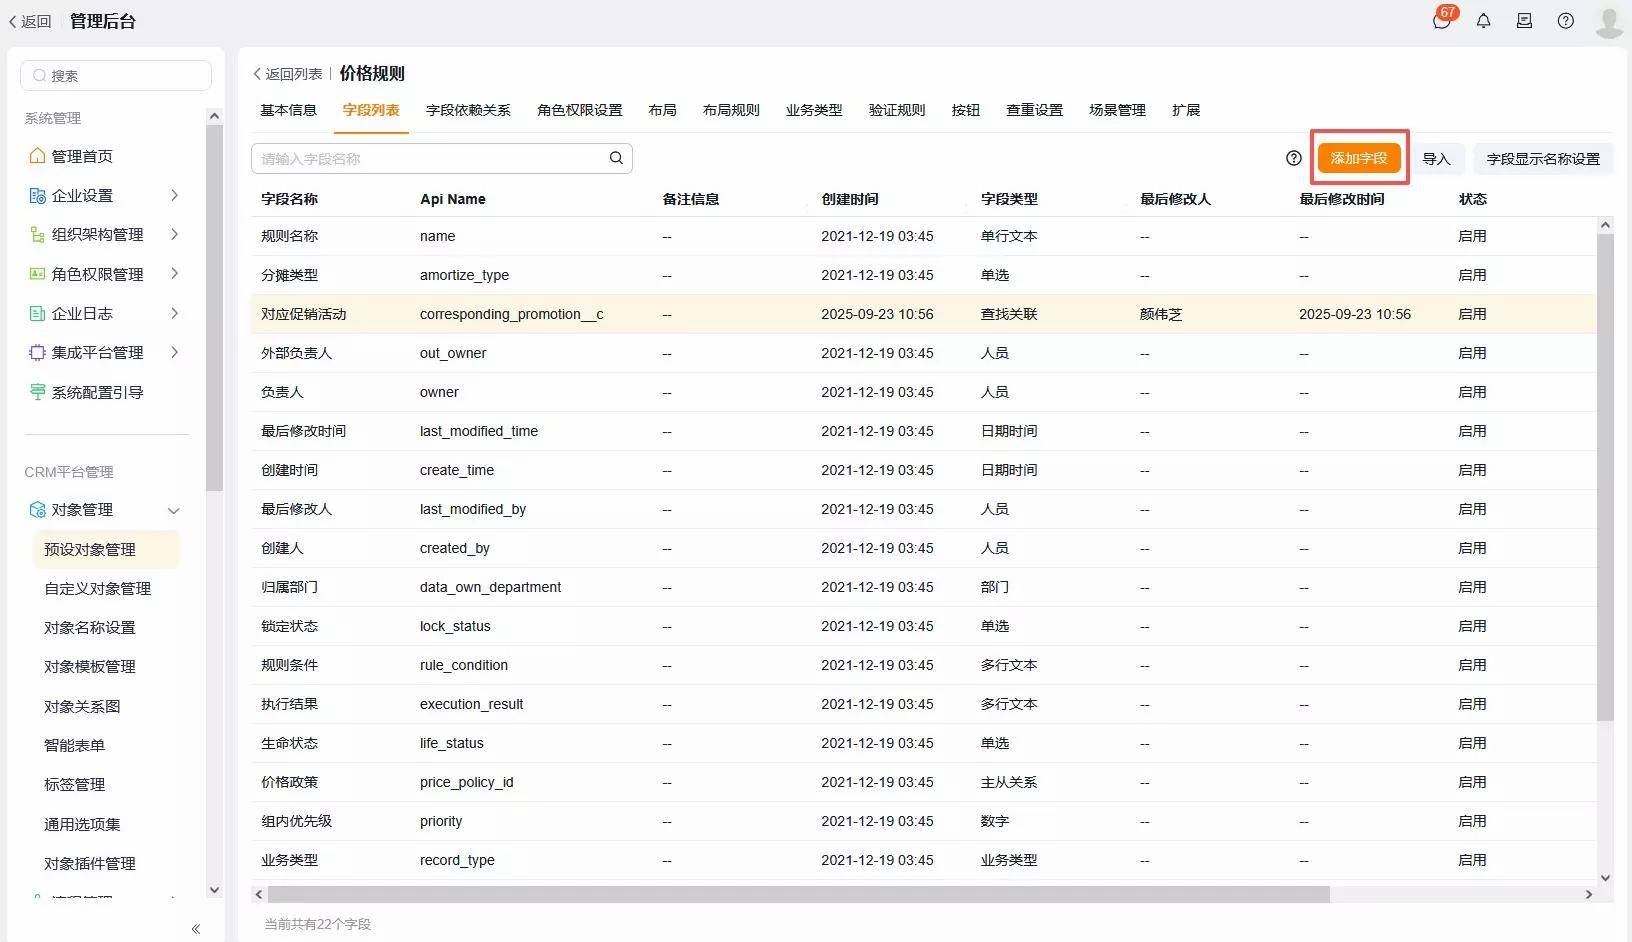
Task: Click the search magnifier in field name box
Action: [616, 158]
